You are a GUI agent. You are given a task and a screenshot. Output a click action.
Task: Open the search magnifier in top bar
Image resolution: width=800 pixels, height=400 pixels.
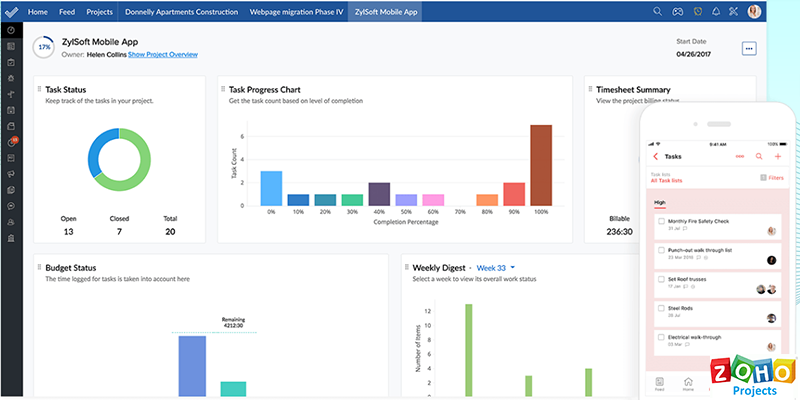point(658,11)
